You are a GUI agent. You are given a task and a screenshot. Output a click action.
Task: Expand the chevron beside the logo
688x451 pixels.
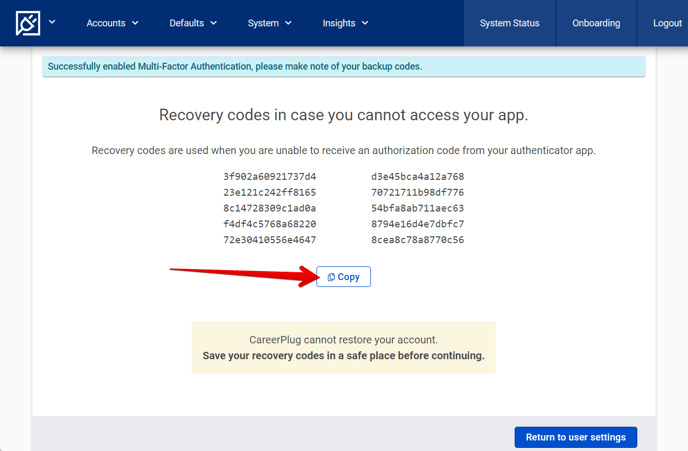[52, 22]
